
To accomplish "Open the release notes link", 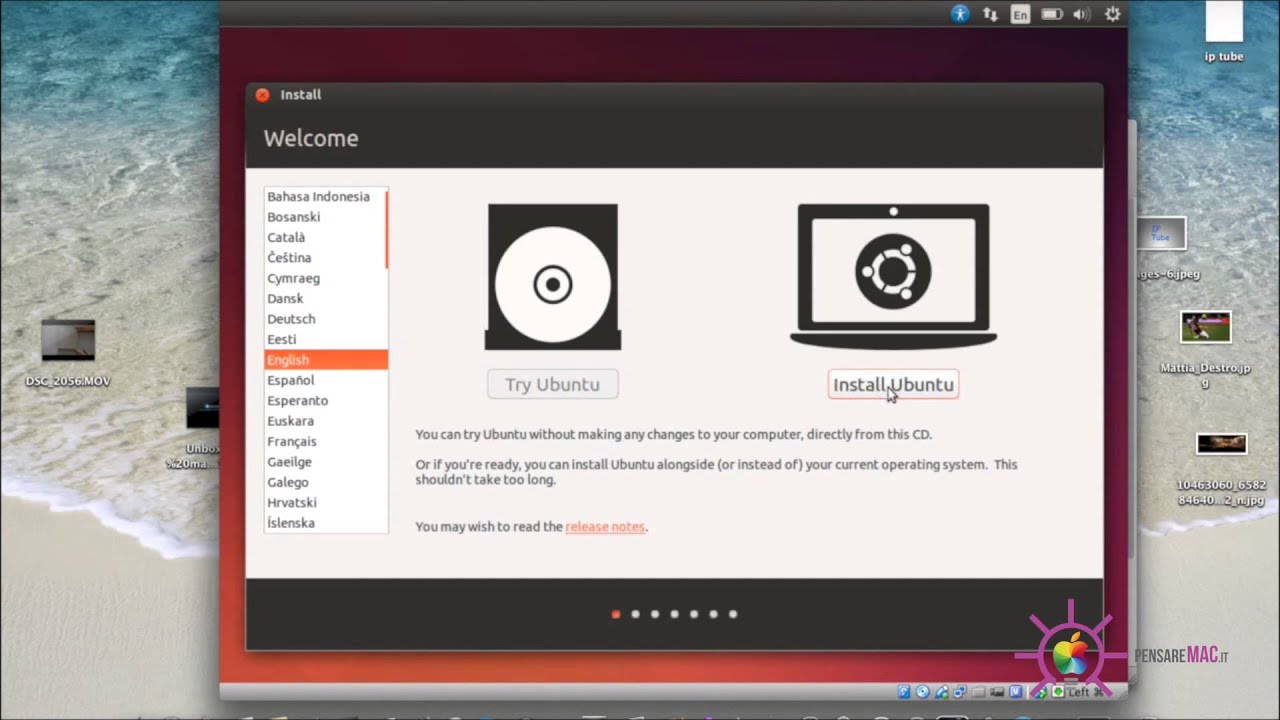I will pyautogui.click(x=605, y=526).
